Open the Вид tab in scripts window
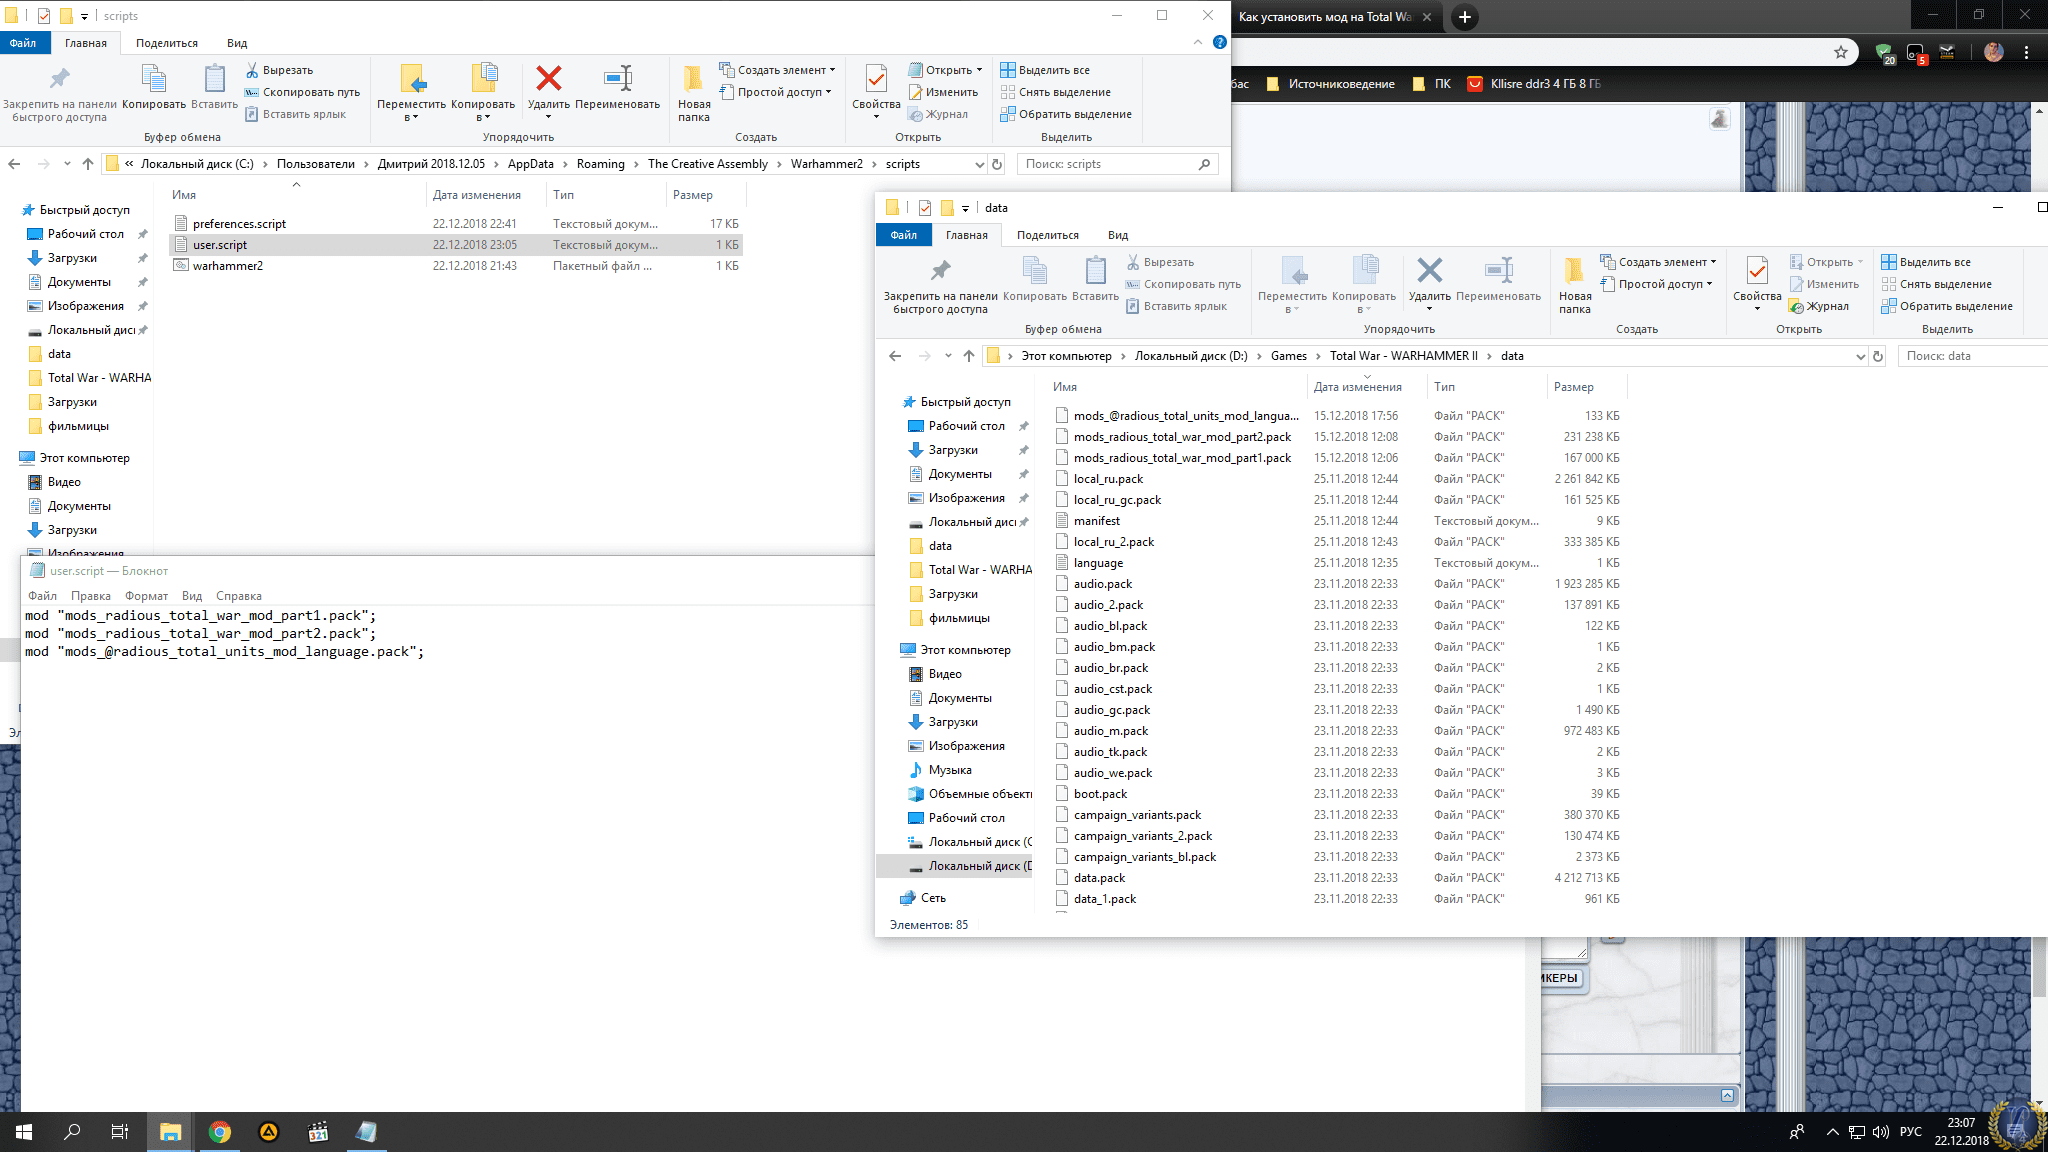Screen dimensions: 2048x1152 pos(237,43)
